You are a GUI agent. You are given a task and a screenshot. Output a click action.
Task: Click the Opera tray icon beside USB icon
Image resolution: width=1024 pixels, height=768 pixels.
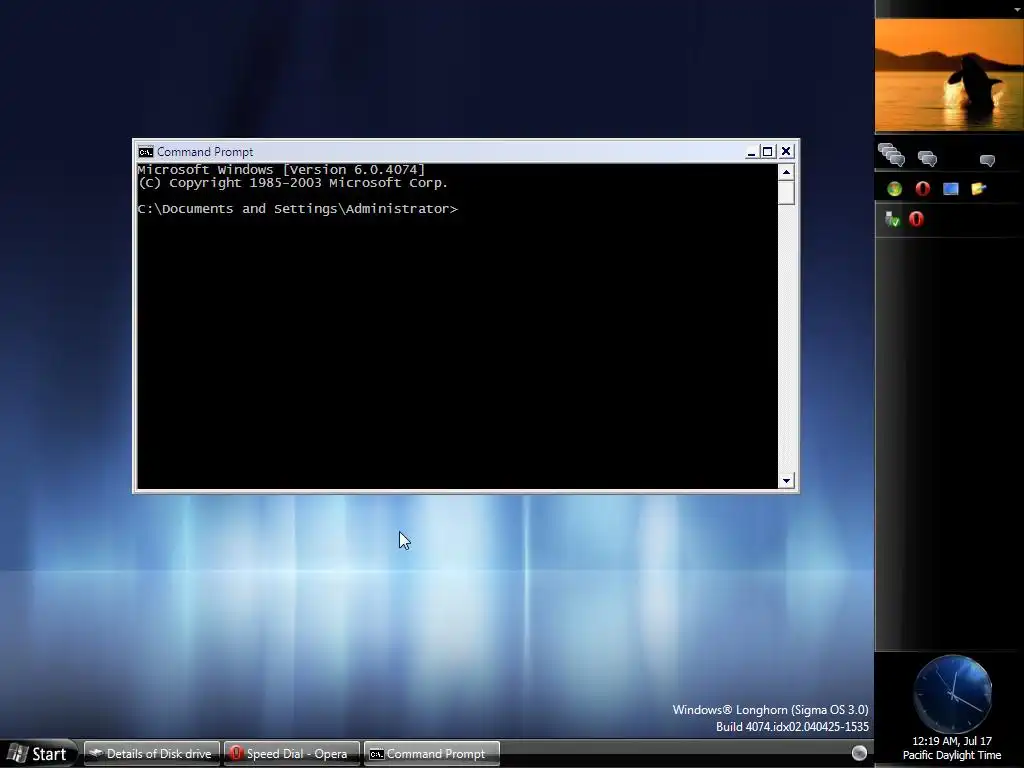(916, 219)
